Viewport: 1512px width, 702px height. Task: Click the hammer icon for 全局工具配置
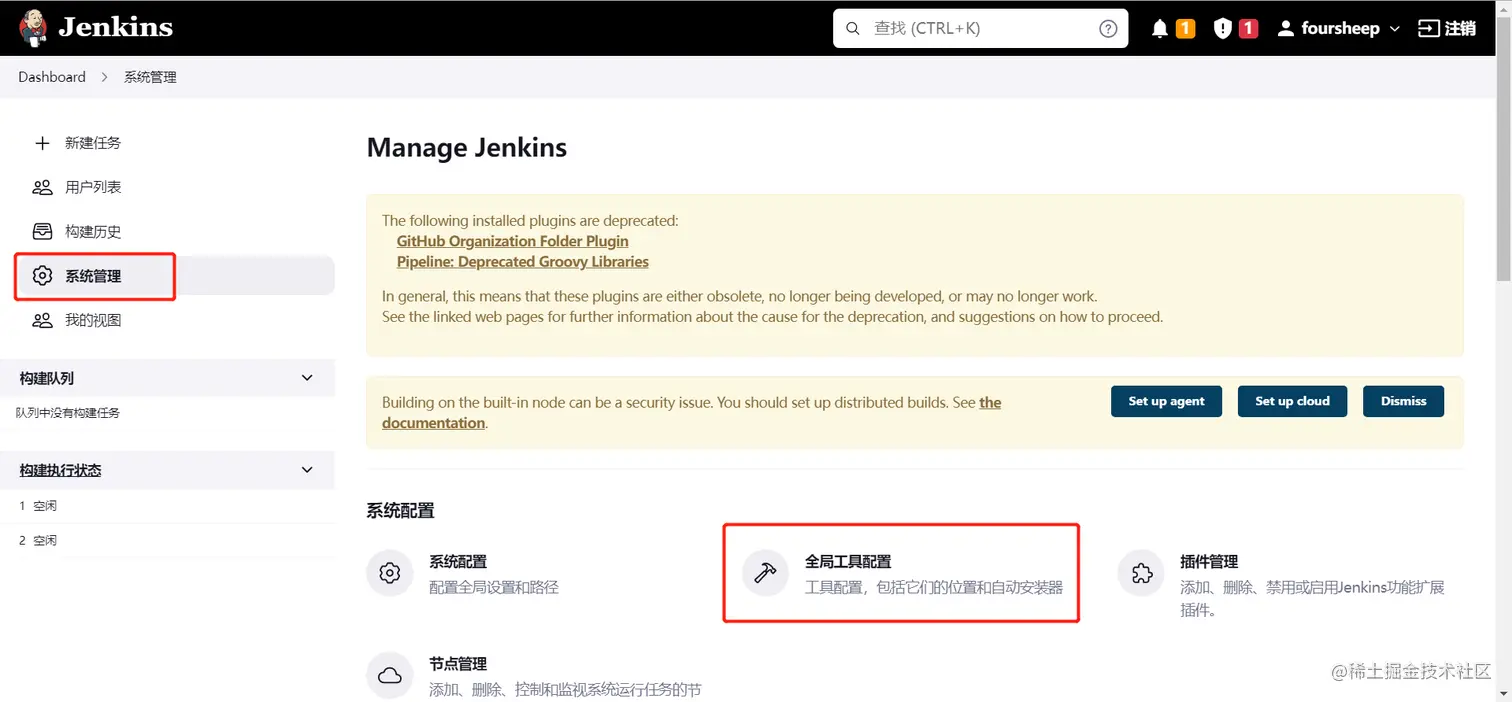(x=765, y=573)
